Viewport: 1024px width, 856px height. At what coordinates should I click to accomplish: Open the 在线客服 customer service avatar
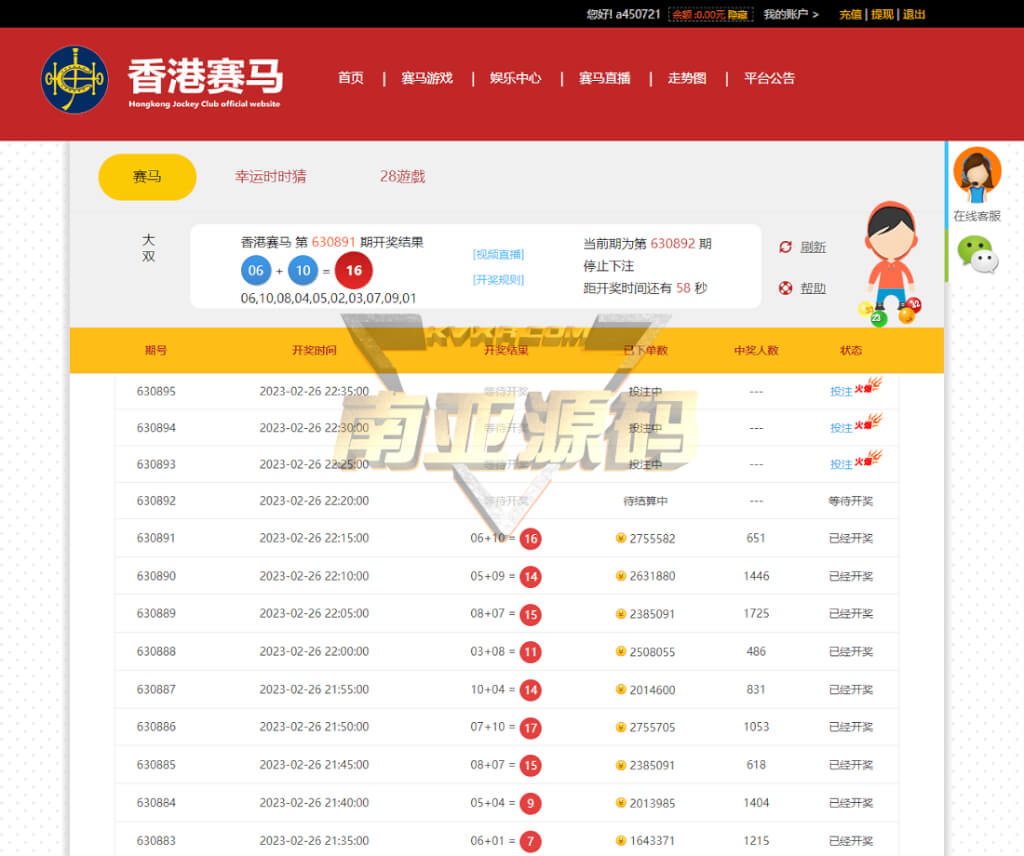[977, 175]
